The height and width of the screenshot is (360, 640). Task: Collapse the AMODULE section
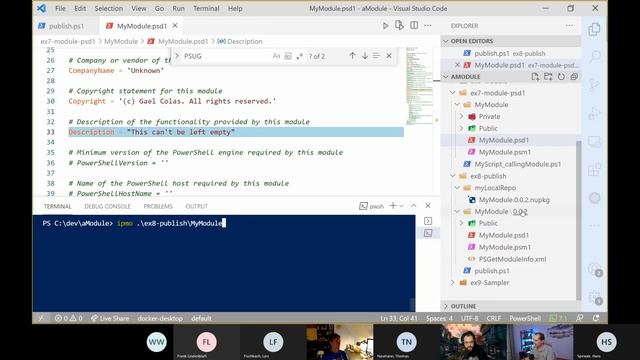point(446,77)
